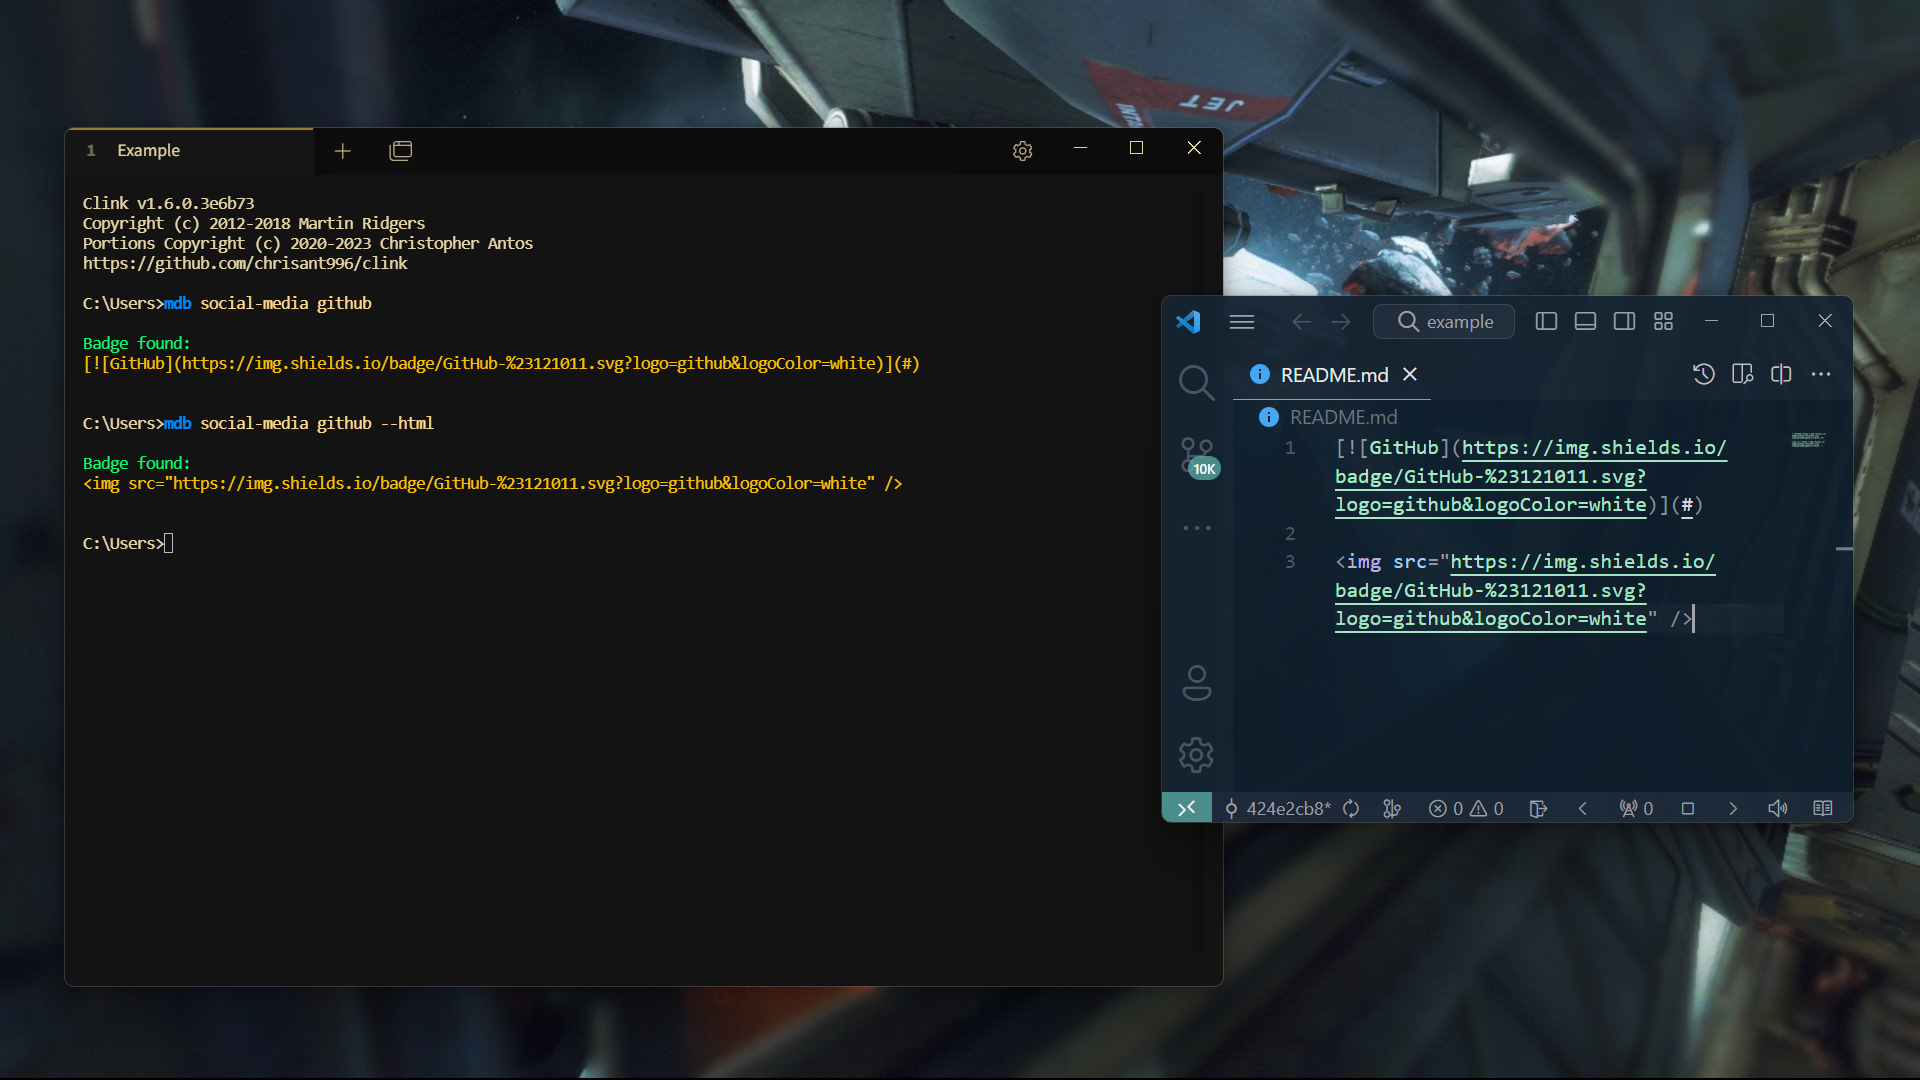Click the HTML img badge output in terminal
Image resolution: width=1920 pixels, height=1080 pixels.
coord(492,483)
